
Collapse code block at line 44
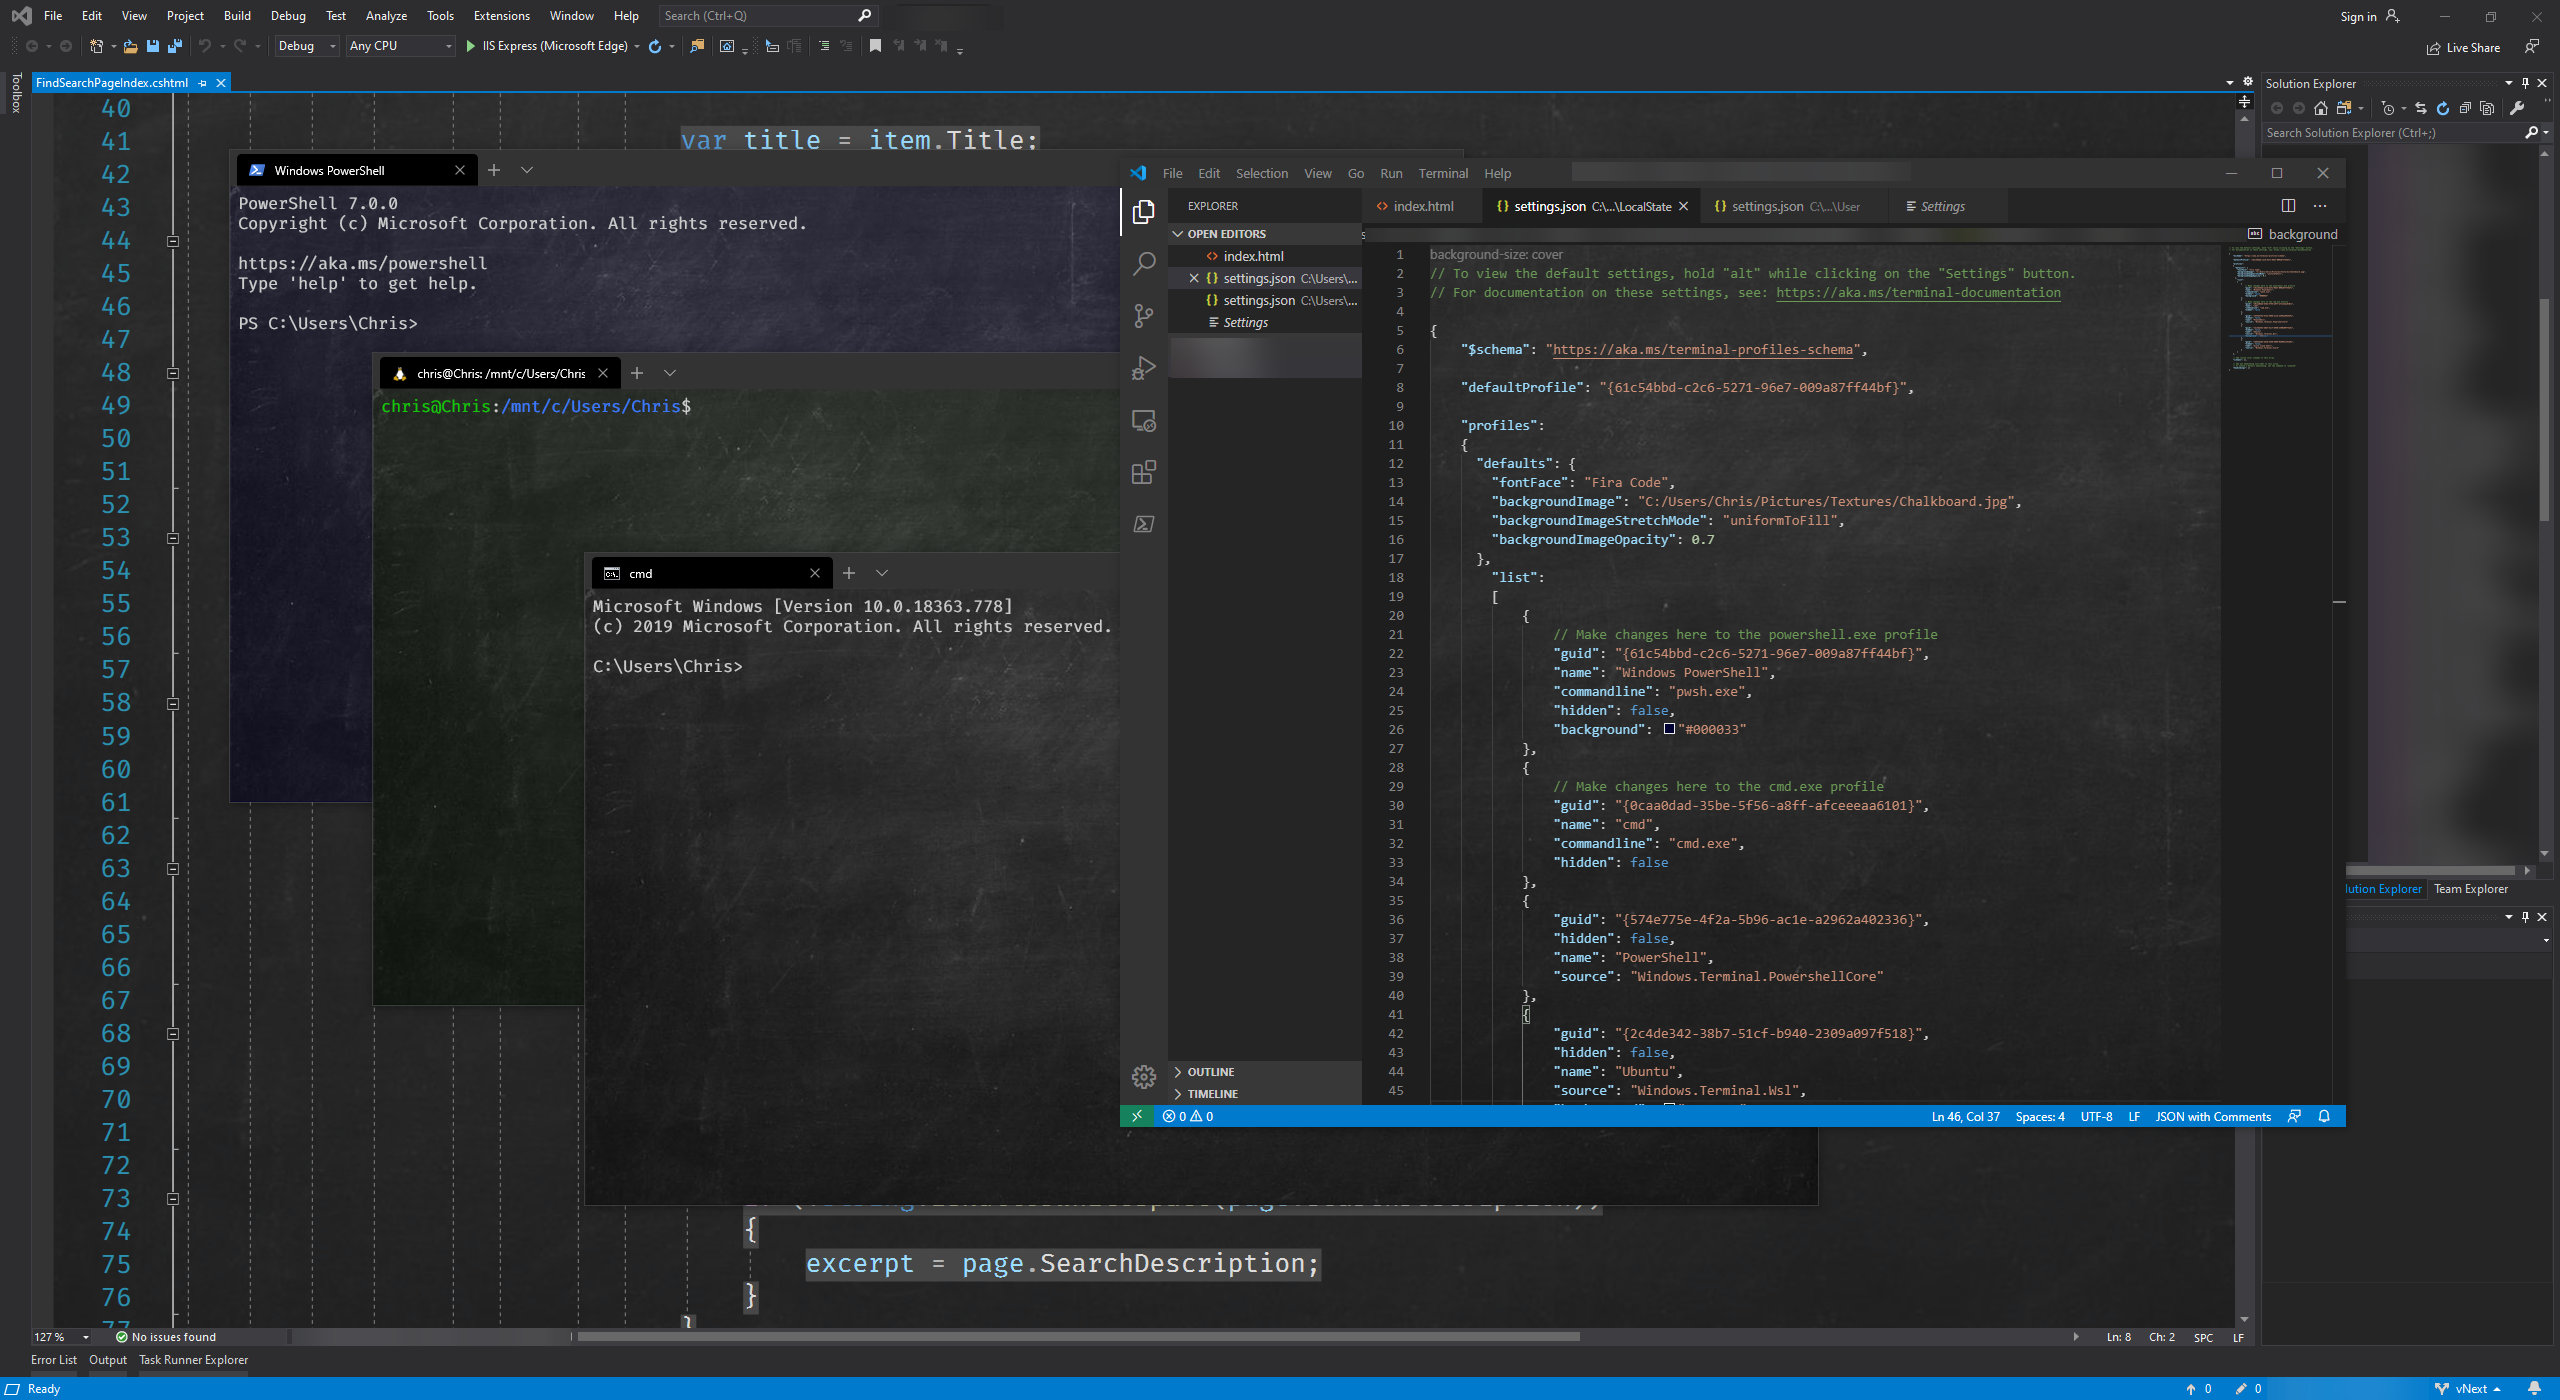click(173, 241)
